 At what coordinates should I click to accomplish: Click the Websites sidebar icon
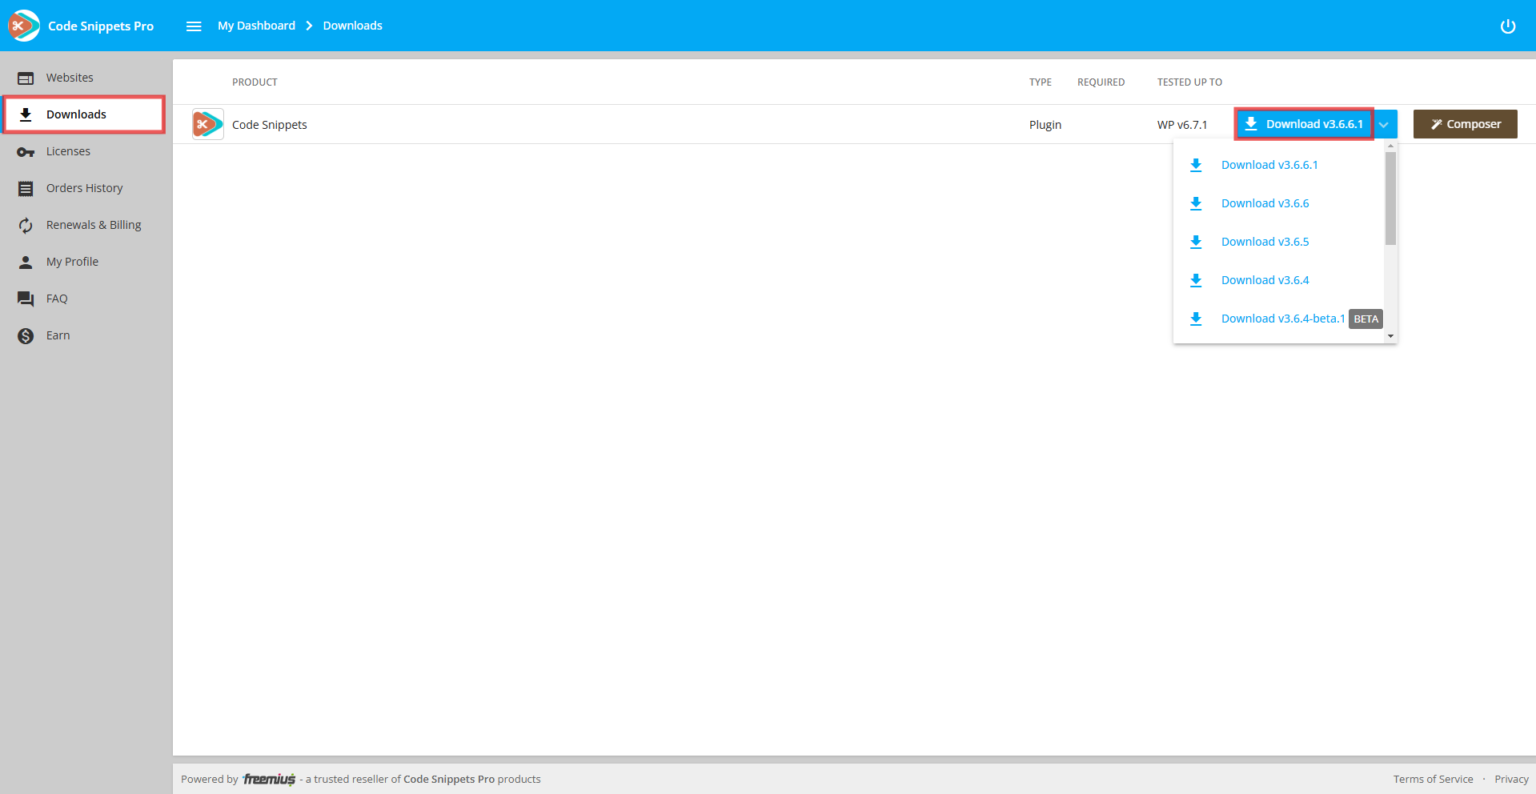click(x=26, y=78)
